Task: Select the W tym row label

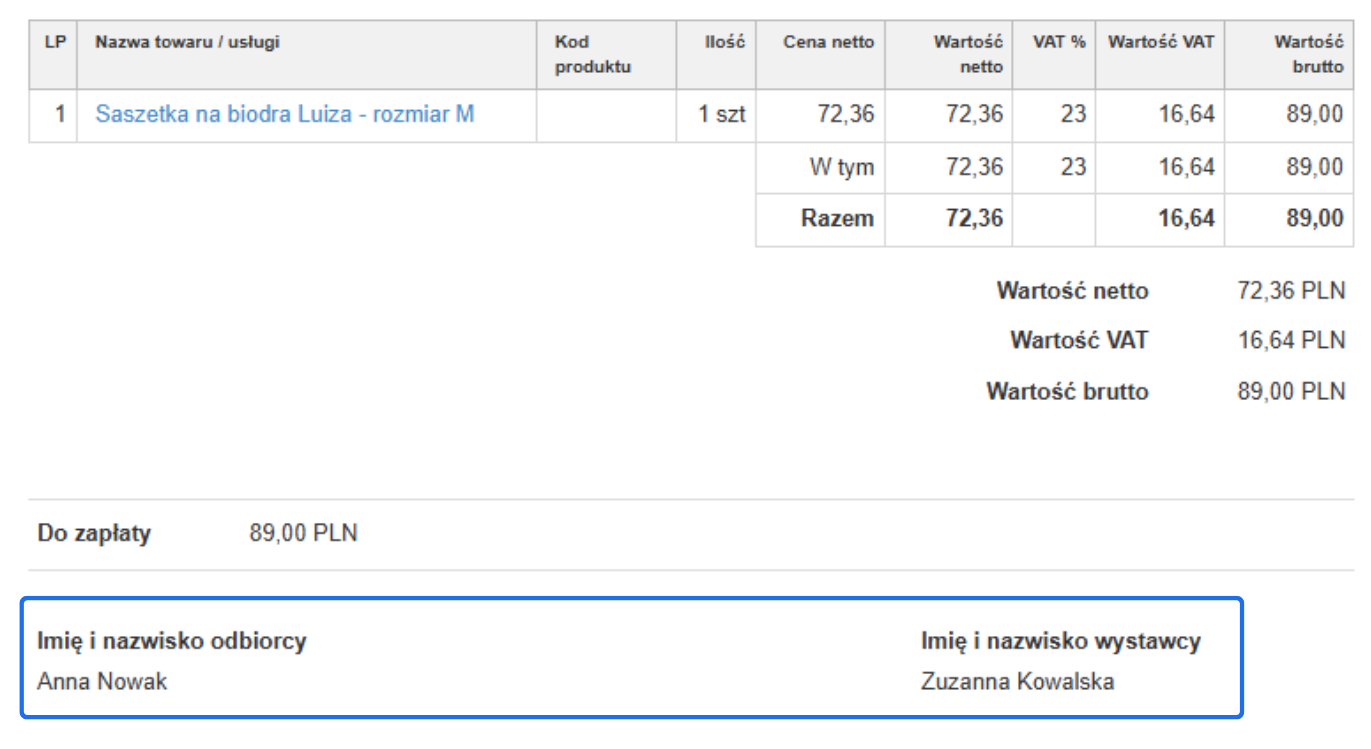Action: pyautogui.click(x=841, y=167)
